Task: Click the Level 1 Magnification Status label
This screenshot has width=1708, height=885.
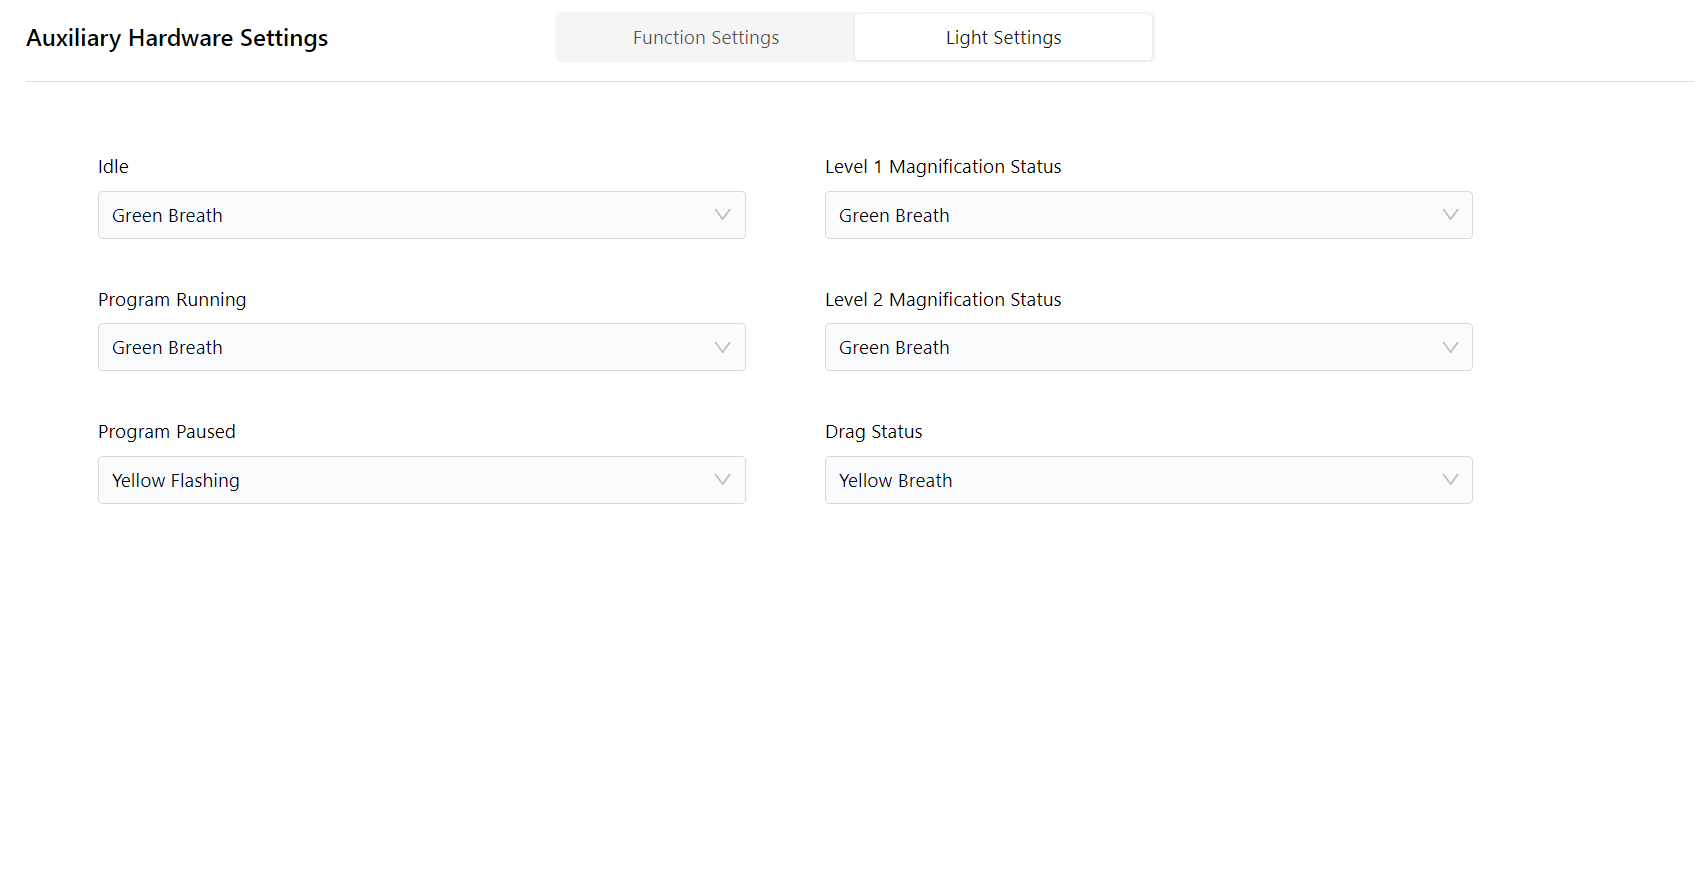Action: pyautogui.click(x=943, y=167)
